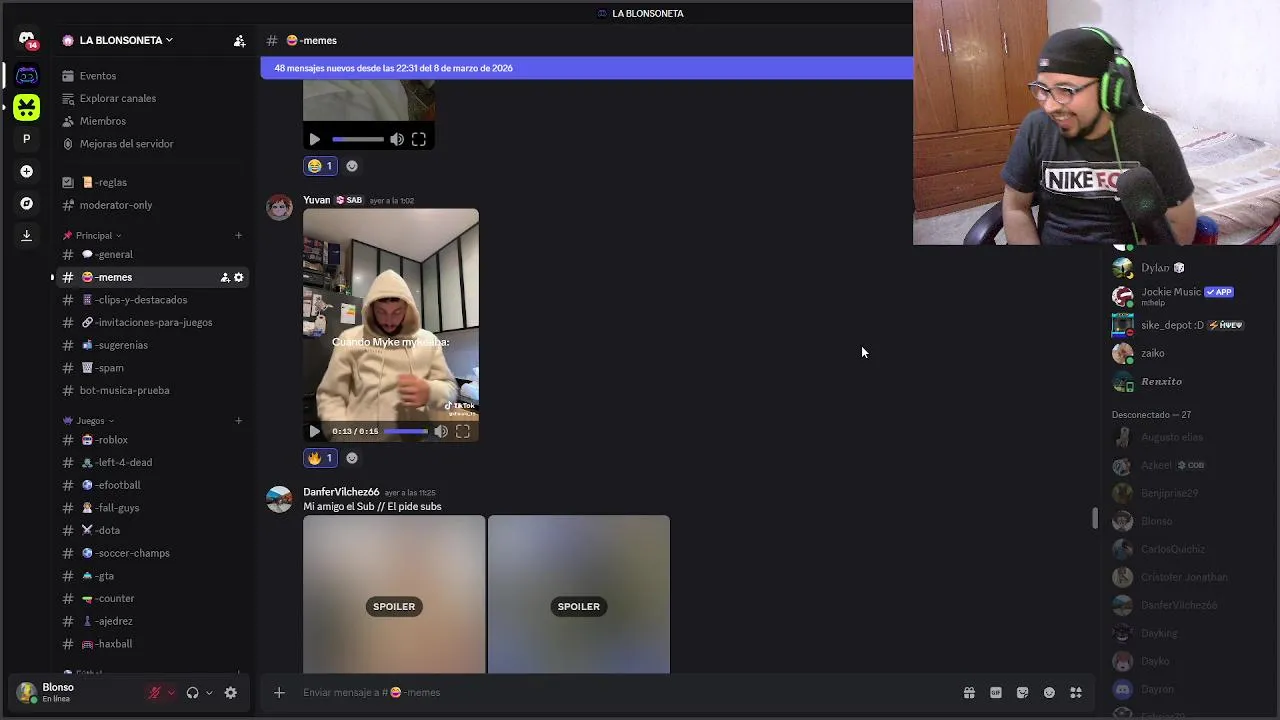The width and height of the screenshot is (1280, 720).
Task: Toggle microphone mute for Blonso
Action: coord(154,692)
